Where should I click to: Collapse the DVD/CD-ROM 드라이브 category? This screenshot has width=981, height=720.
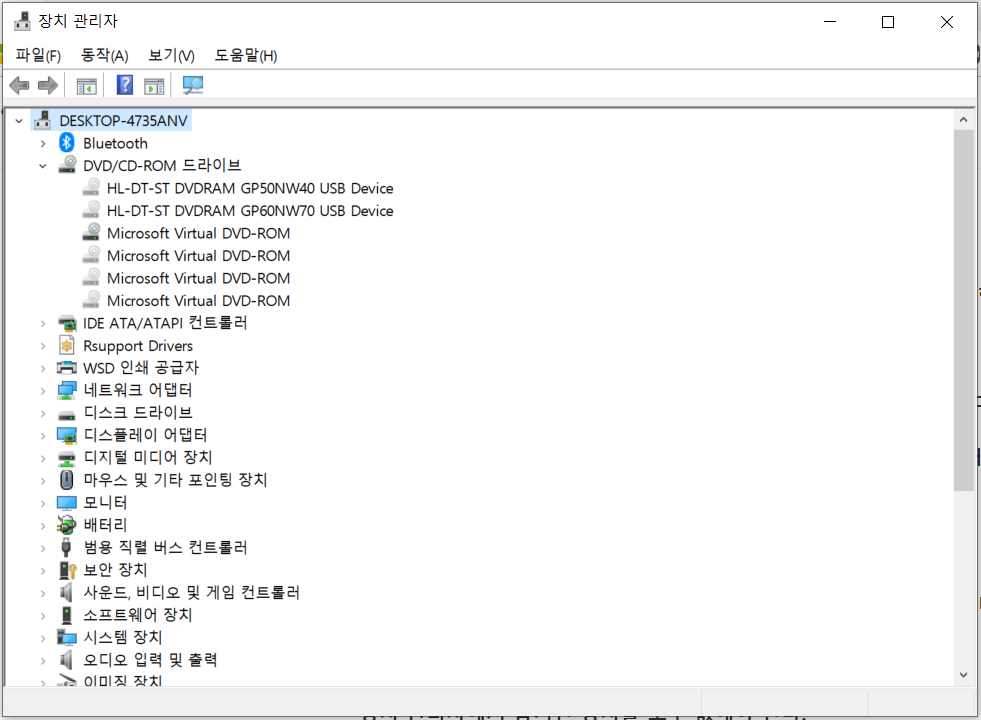[x=43, y=166]
